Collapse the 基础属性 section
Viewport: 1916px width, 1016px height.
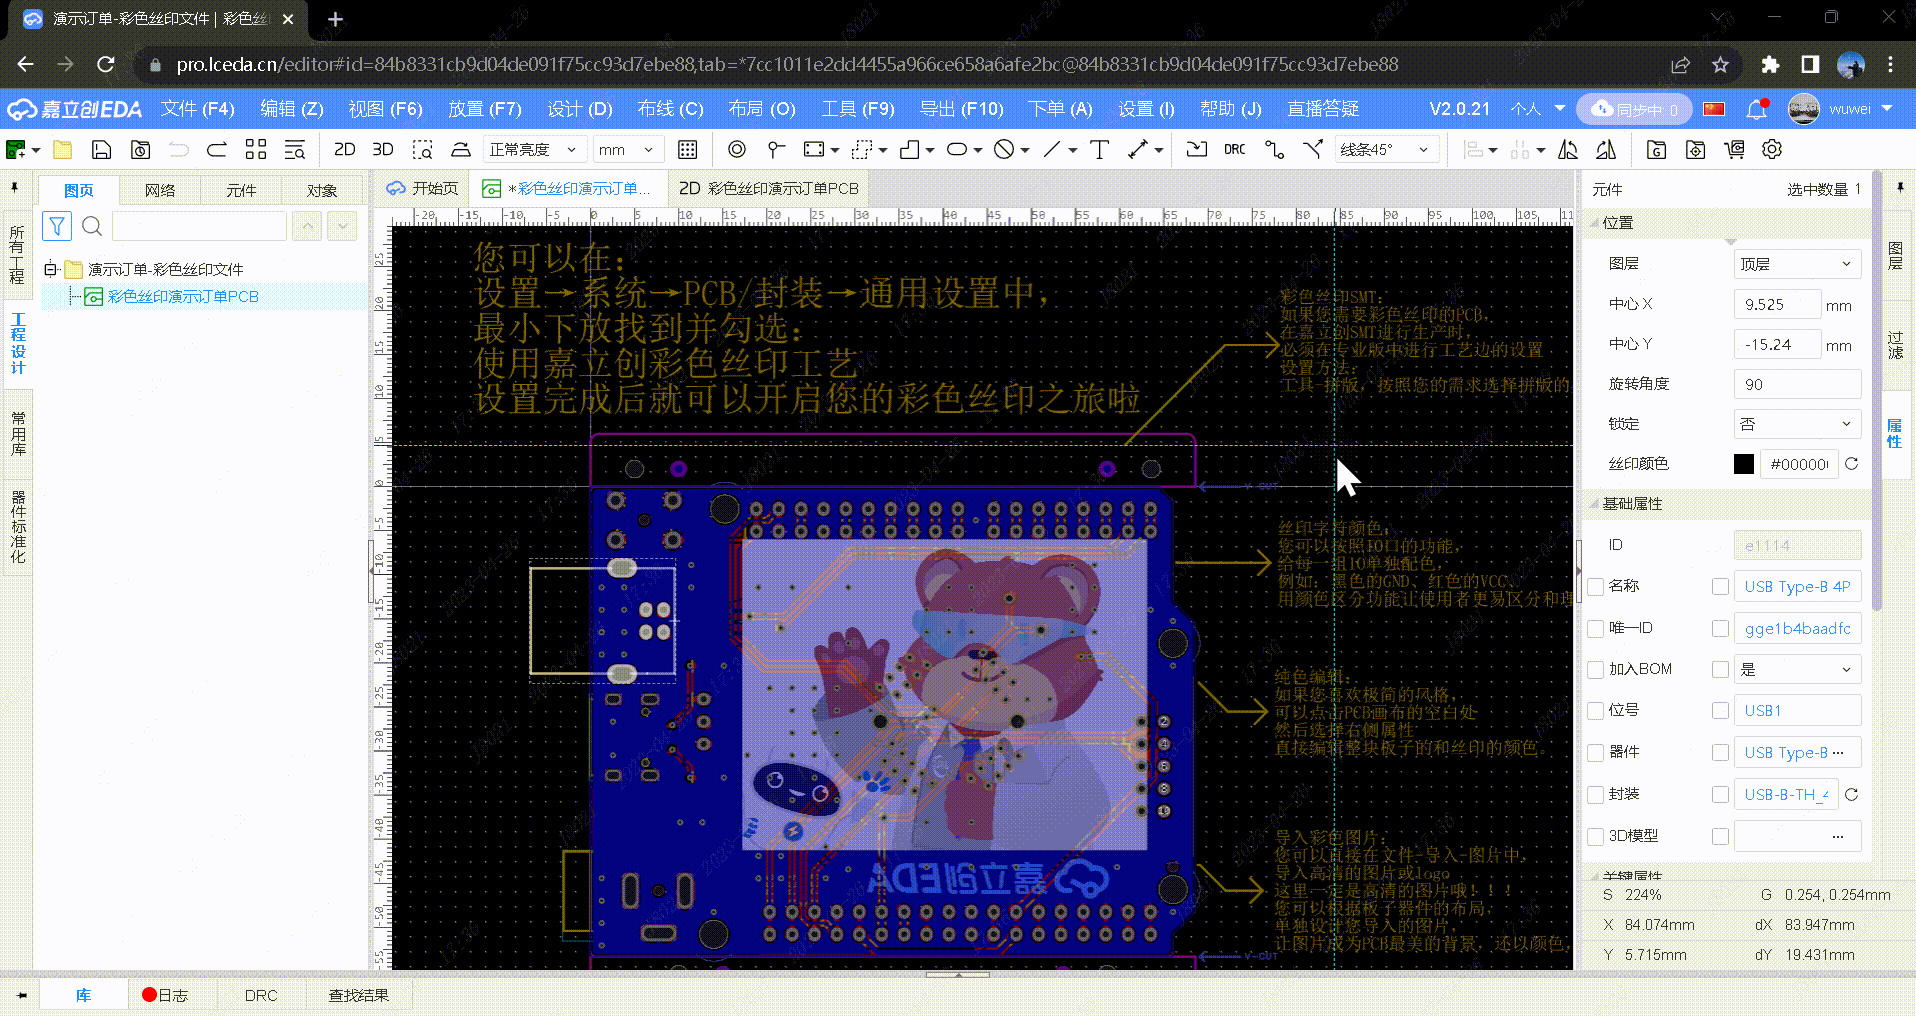click(x=1594, y=504)
